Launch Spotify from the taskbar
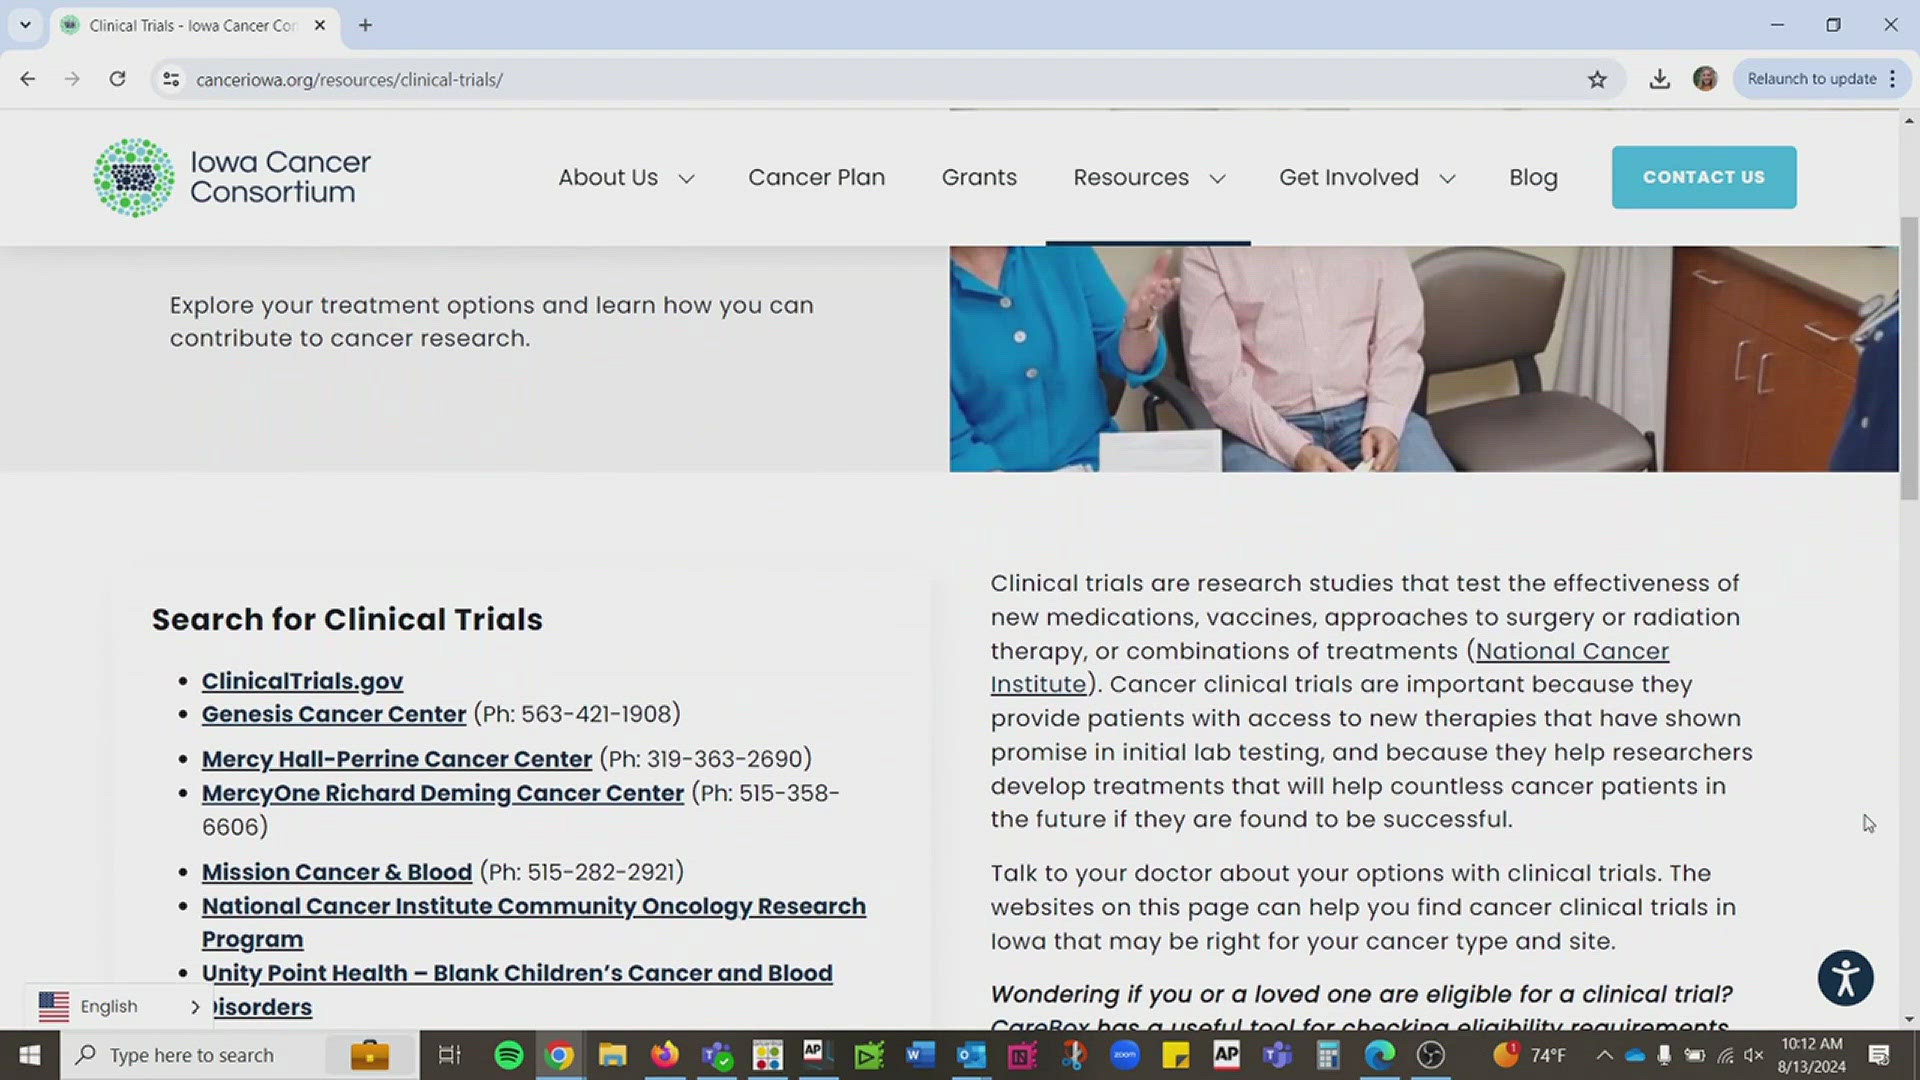The height and width of the screenshot is (1080, 1920). (508, 1054)
